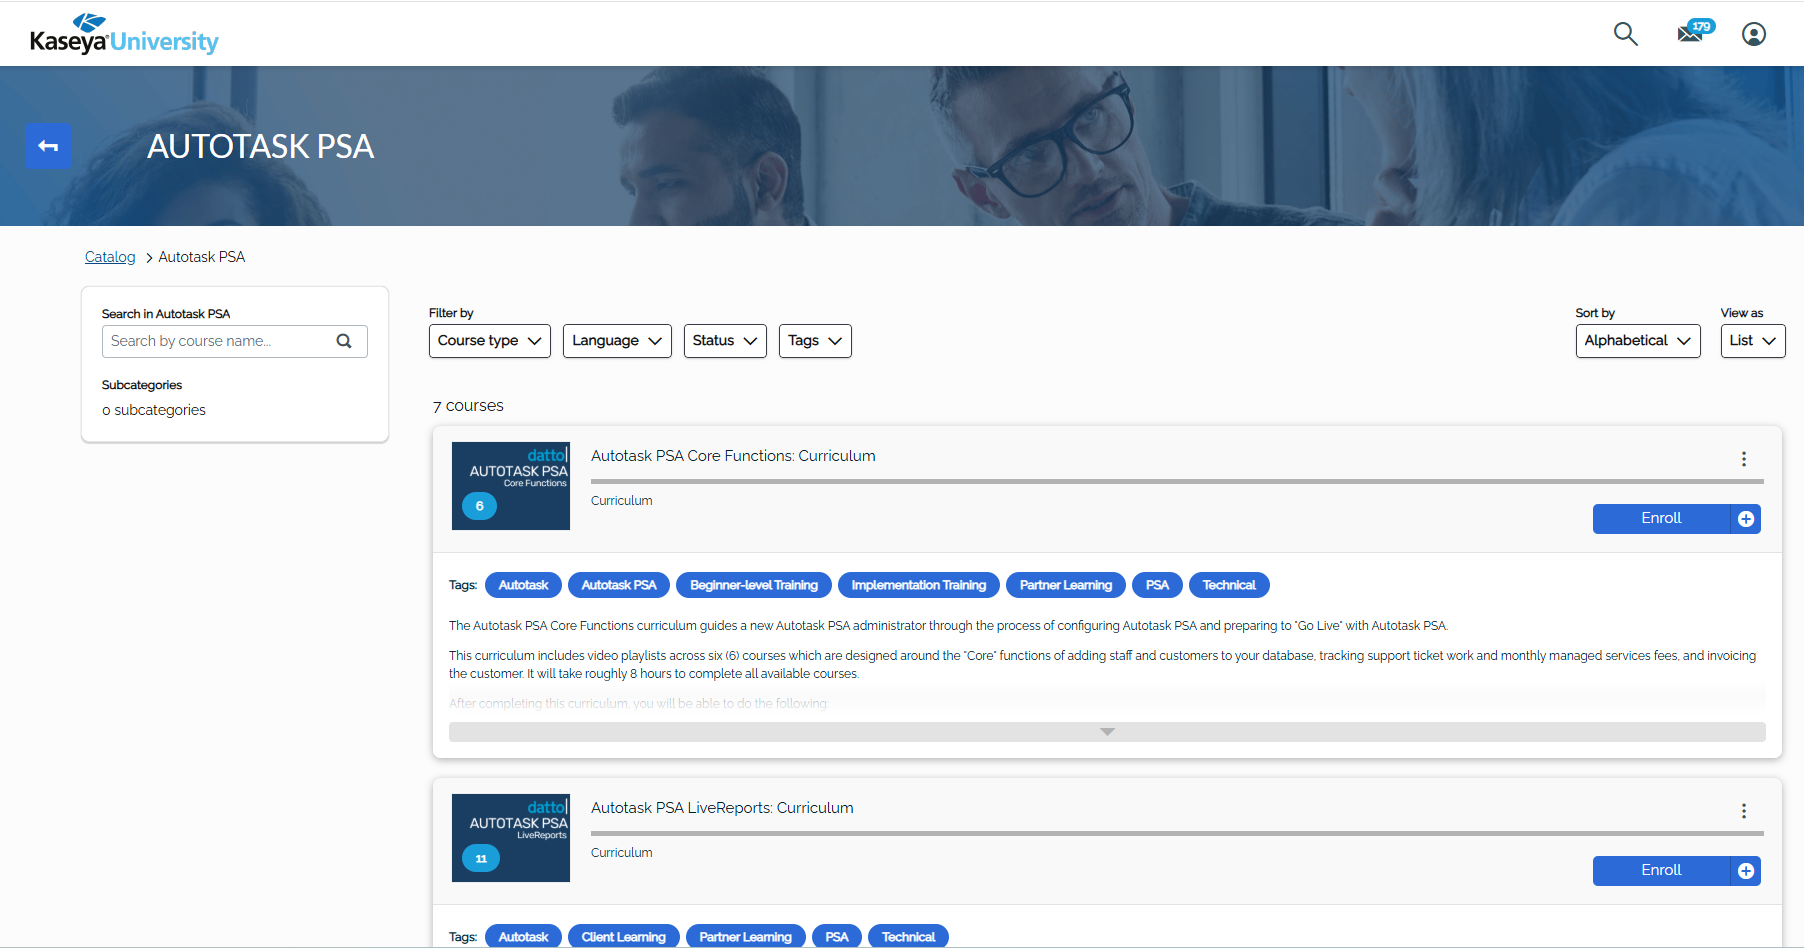Click the search magnifier icon in header
This screenshot has width=1804, height=948.
1625,34
